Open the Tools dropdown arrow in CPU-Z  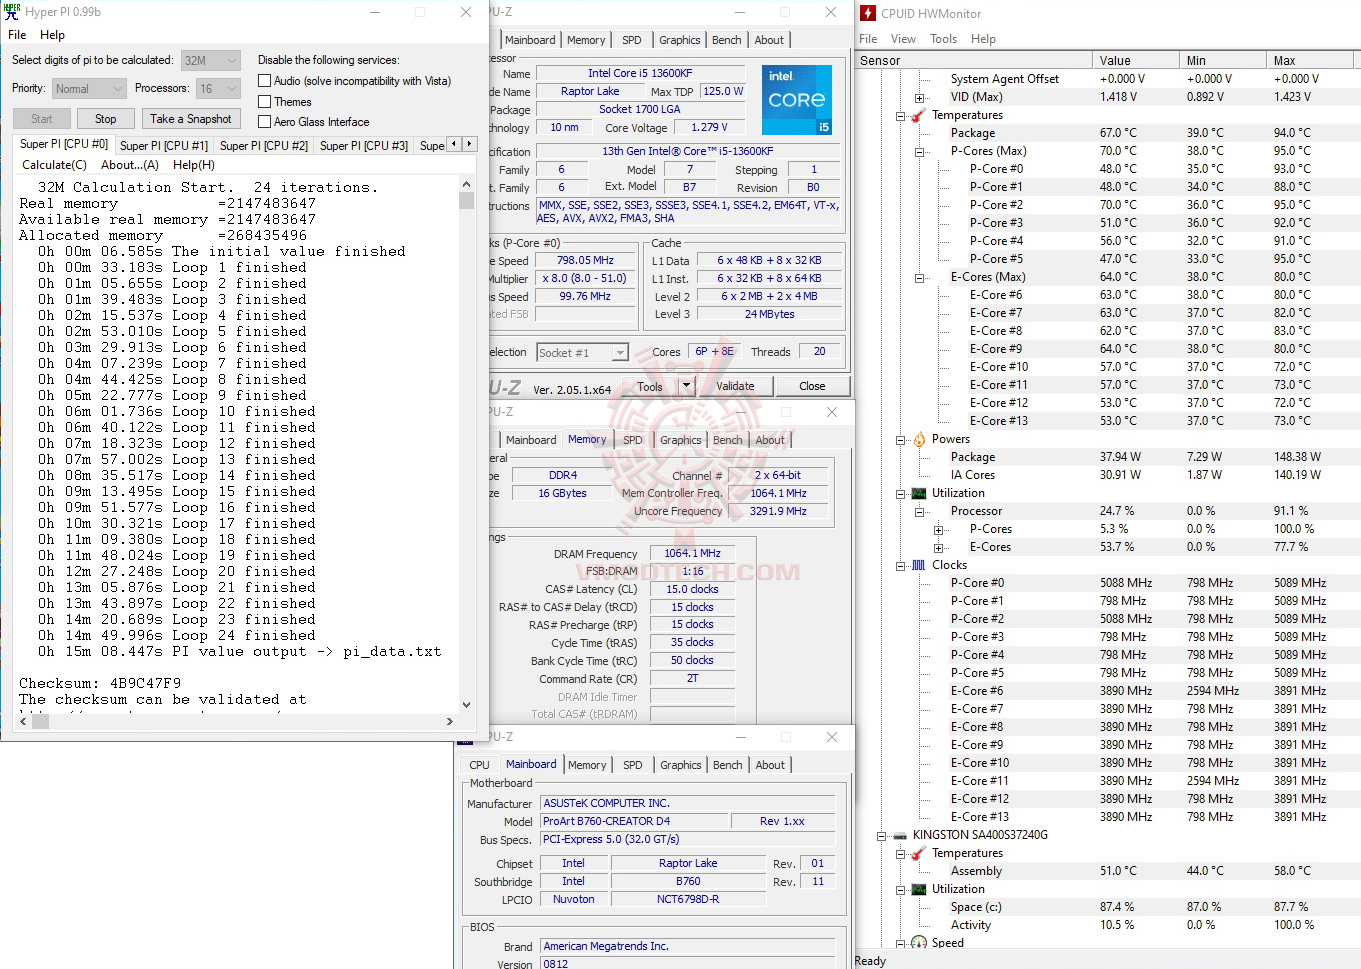tap(687, 386)
